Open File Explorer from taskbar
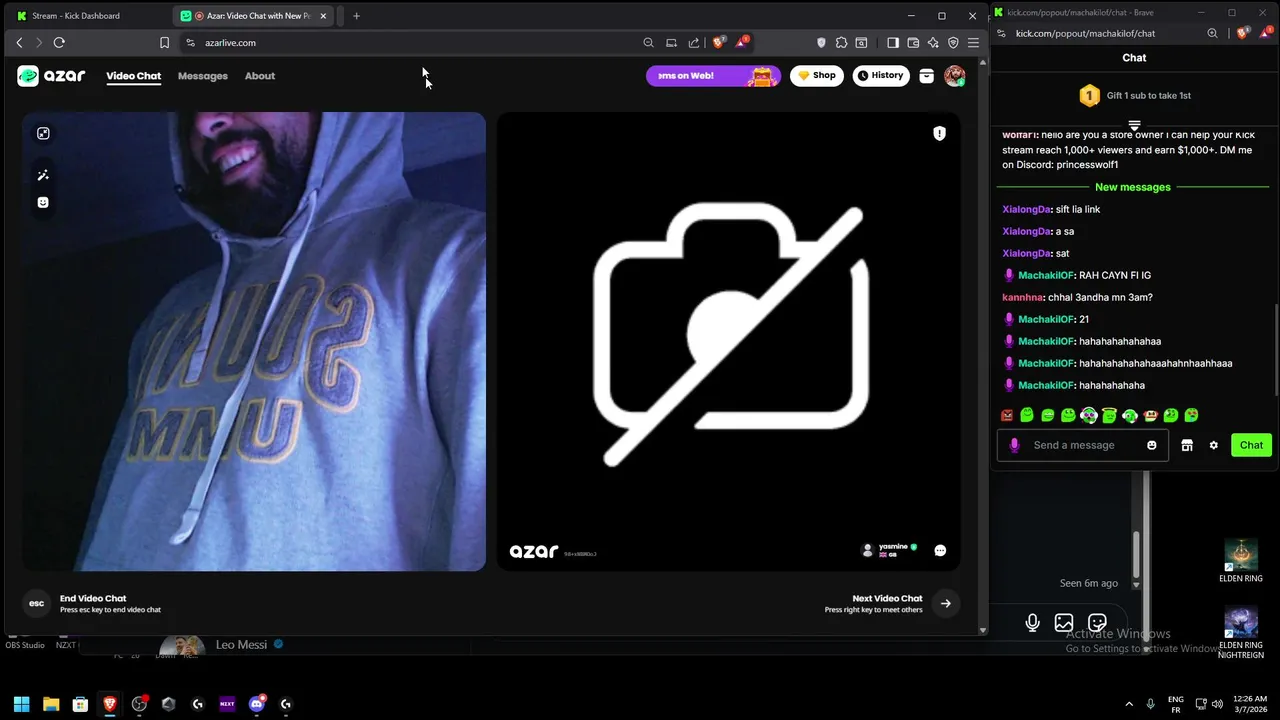 click(x=51, y=704)
